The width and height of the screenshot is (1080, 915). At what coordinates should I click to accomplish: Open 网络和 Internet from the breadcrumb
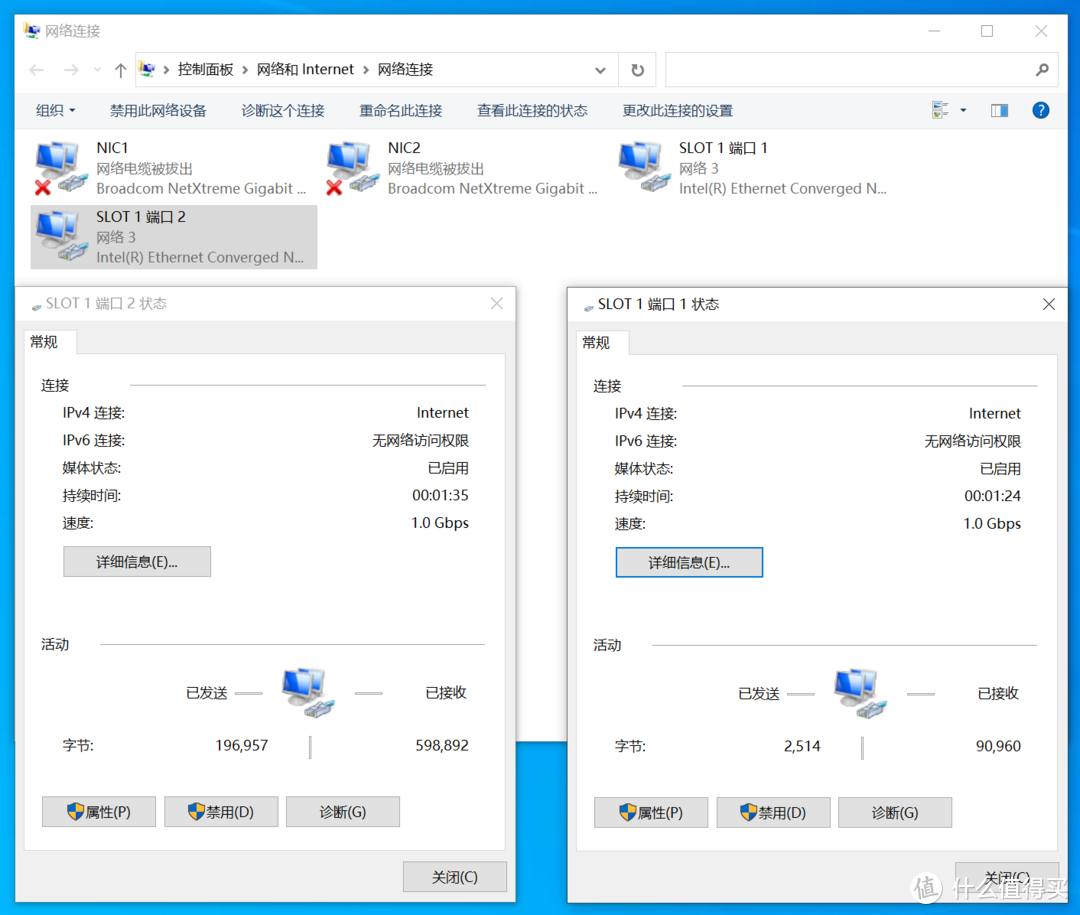pos(305,69)
